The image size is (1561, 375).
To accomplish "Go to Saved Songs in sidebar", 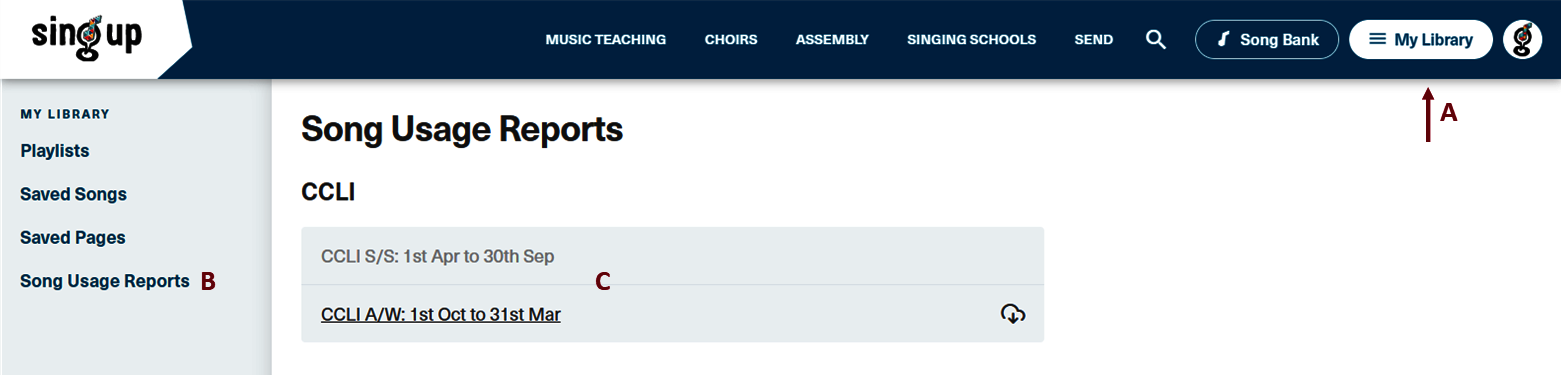I will point(74,194).
